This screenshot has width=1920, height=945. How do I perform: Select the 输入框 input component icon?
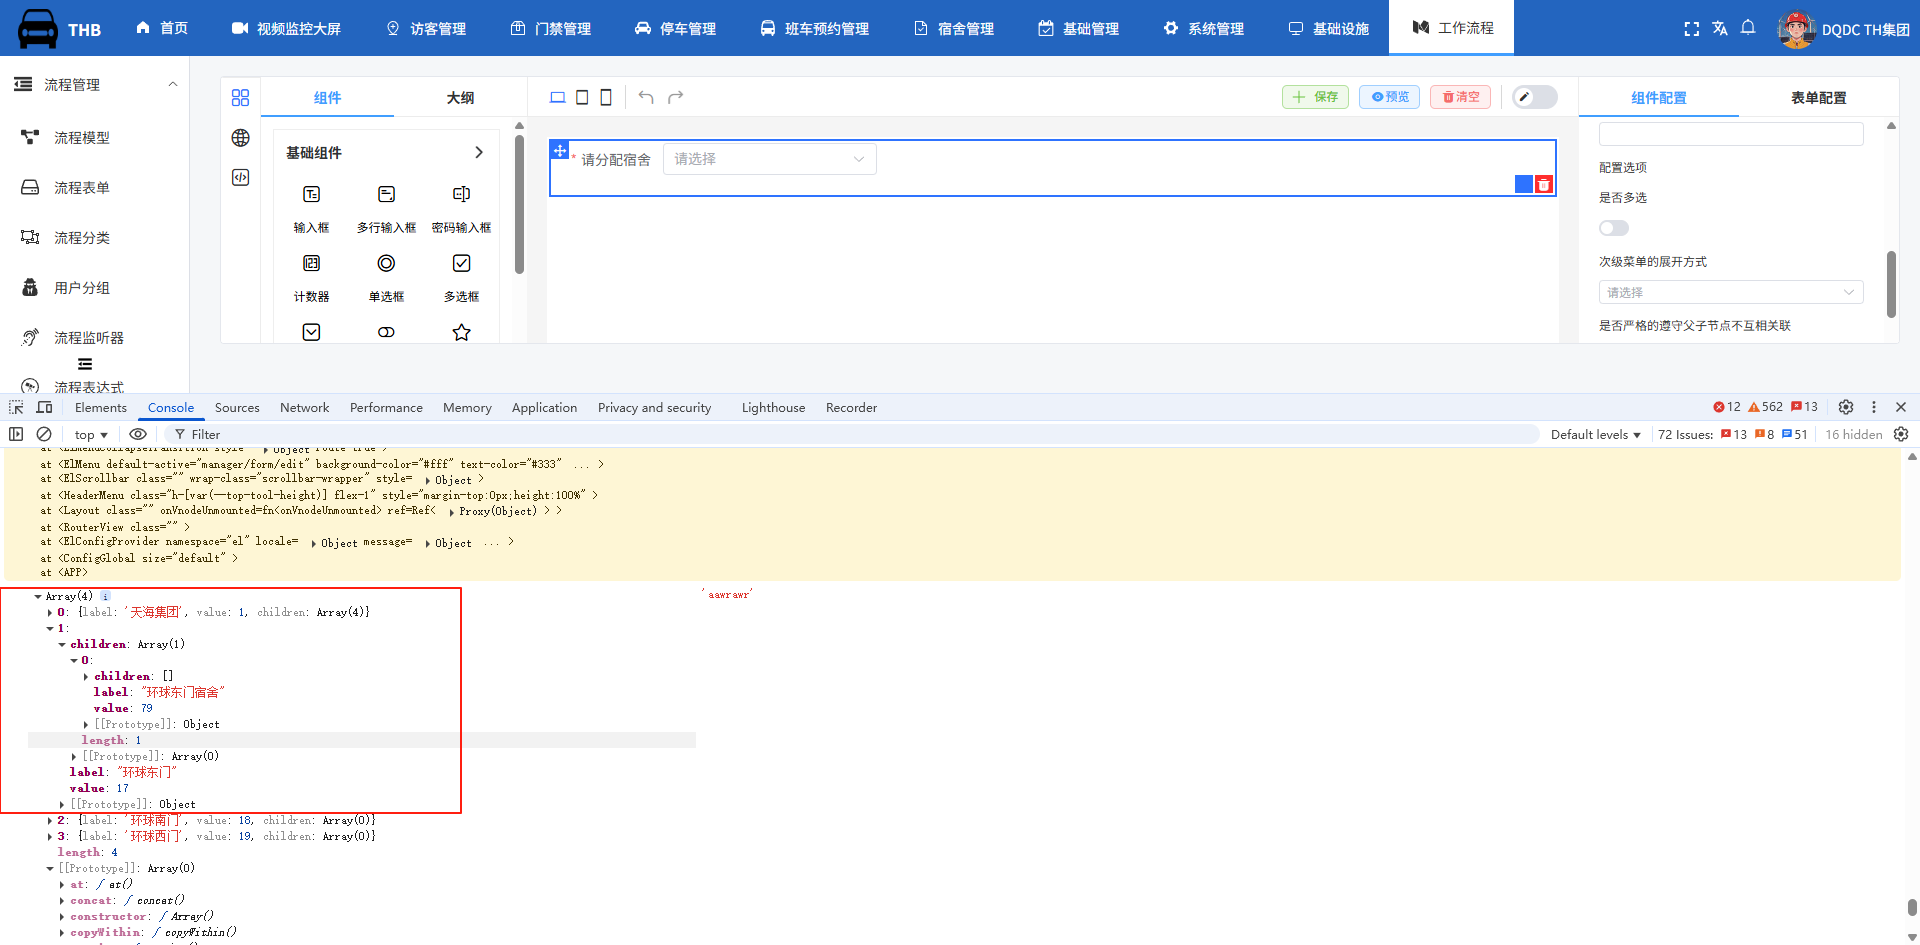pos(311,194)
